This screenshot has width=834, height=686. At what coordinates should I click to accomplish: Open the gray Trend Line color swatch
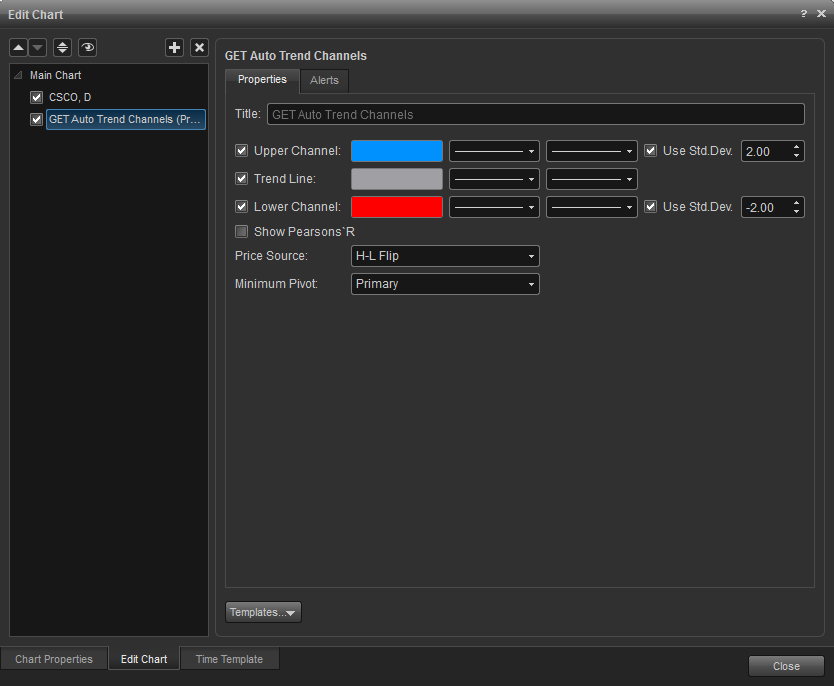pyautogui.click(x=397, y=179)
